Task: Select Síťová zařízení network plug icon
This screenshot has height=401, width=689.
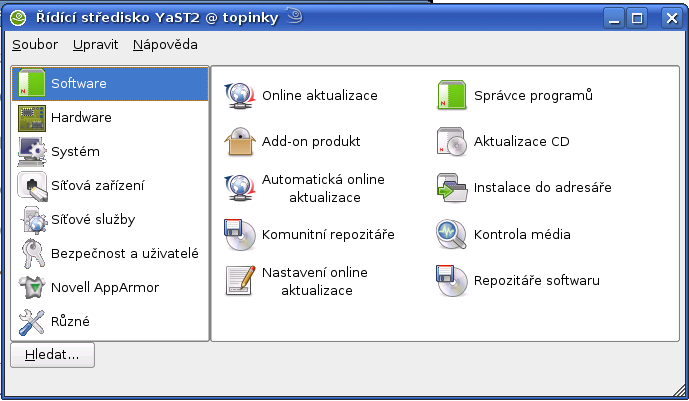Action: click(x=32, y=186)
